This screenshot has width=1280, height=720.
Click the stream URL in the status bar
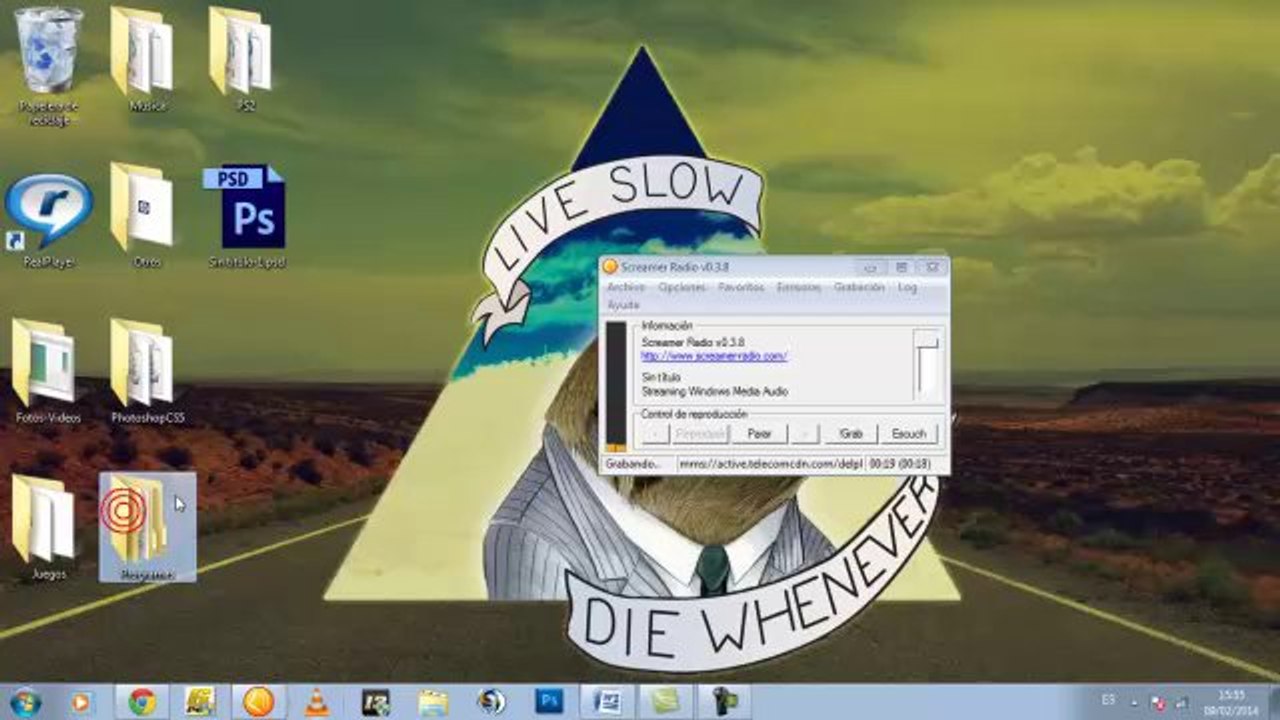770,464
